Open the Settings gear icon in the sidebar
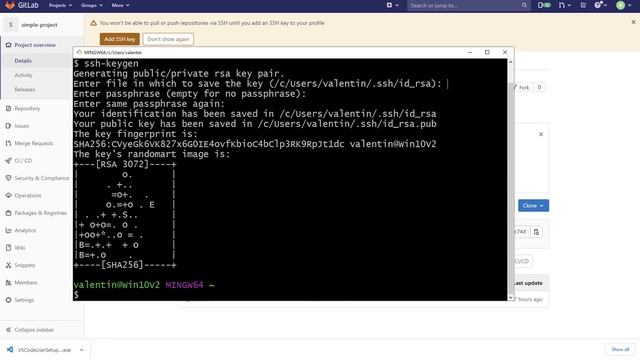640x360 pixels. tap(8, 300)
